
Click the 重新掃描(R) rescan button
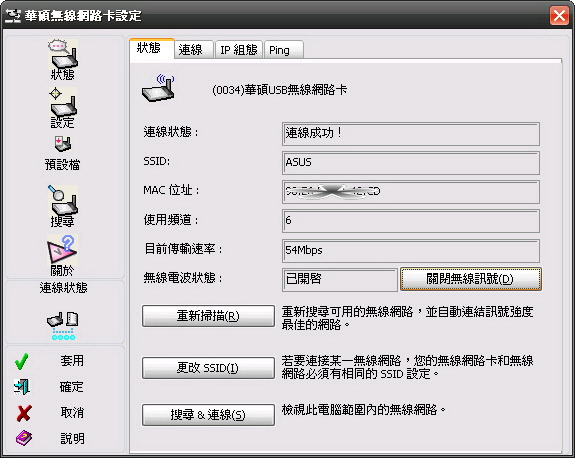click(208, 316)
